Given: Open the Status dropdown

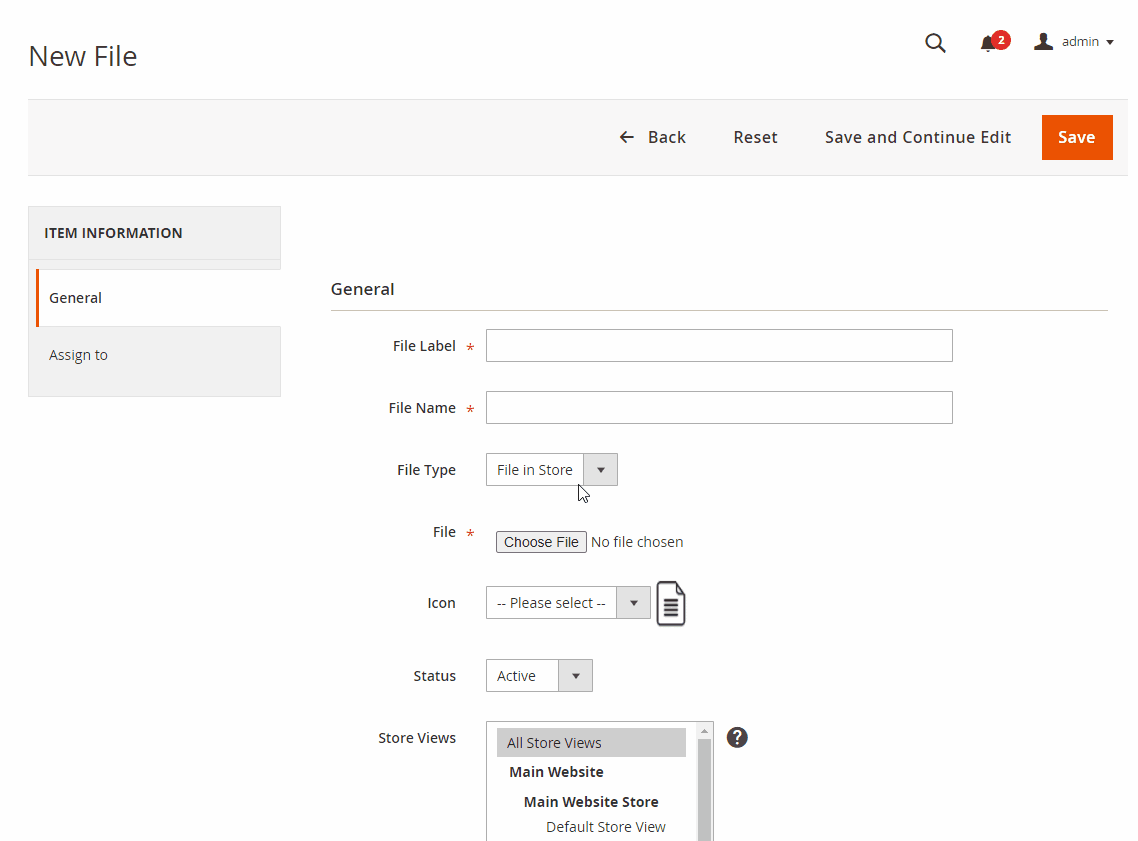Looking at the screenshot, I should click(539, 676).
